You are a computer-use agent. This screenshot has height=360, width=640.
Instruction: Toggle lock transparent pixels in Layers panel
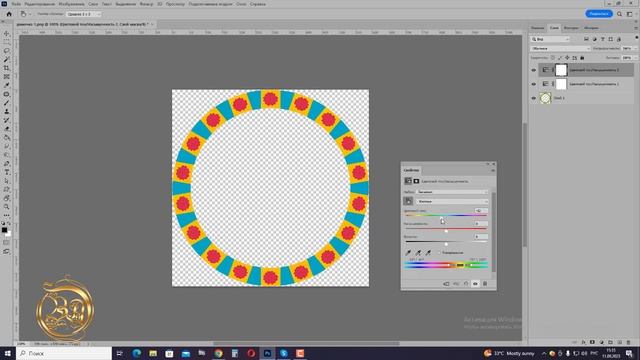pyautogui.click(x=553, y=58)
